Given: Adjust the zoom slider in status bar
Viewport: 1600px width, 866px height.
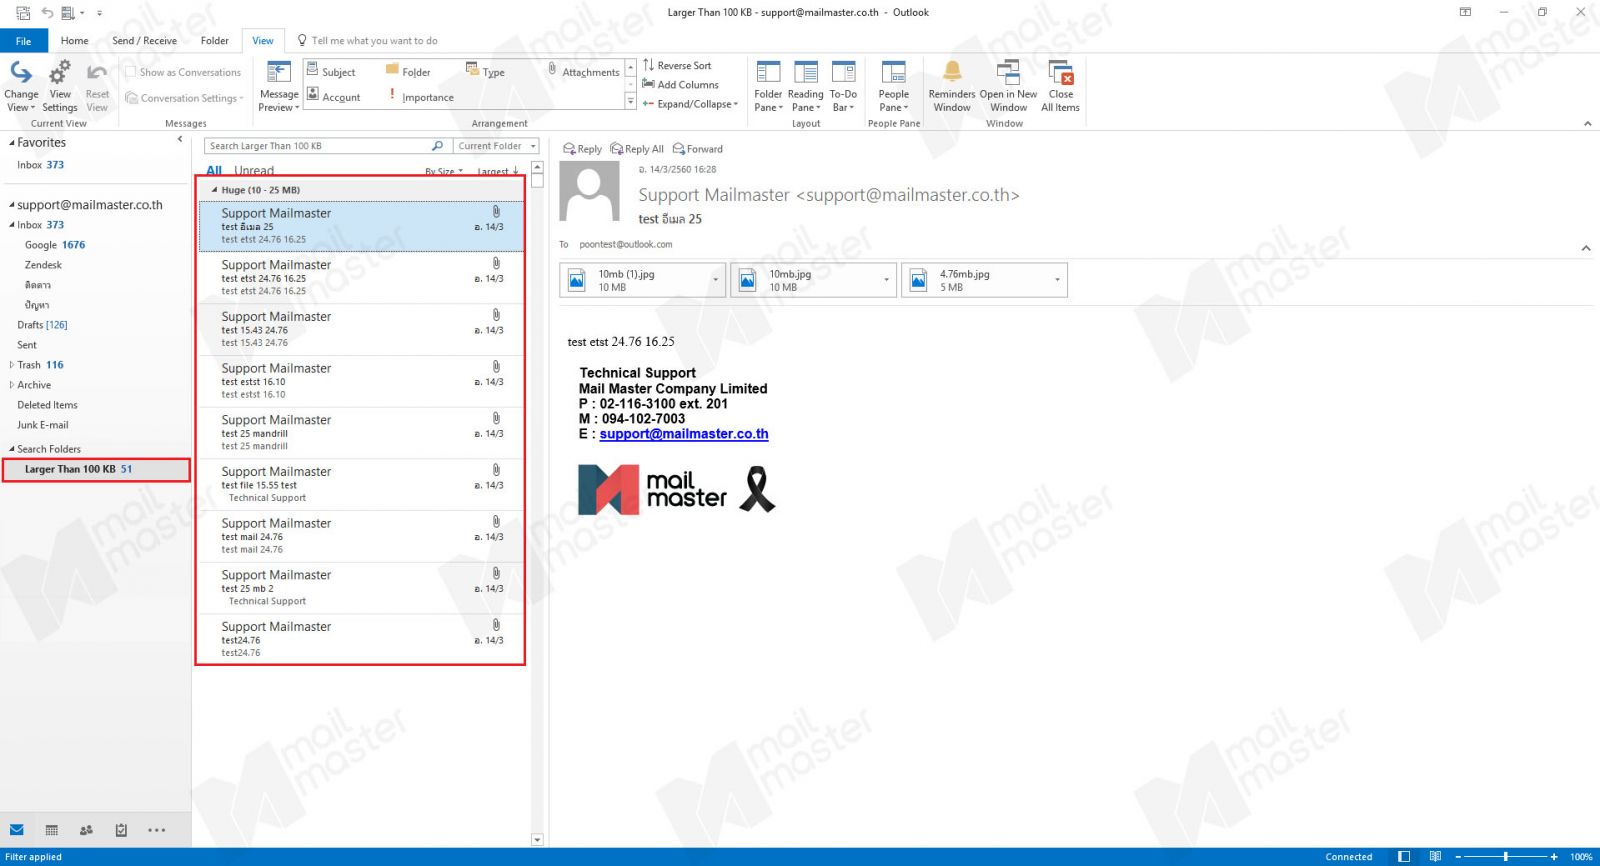Looking at the screenshot, I should coord(1505,857).
